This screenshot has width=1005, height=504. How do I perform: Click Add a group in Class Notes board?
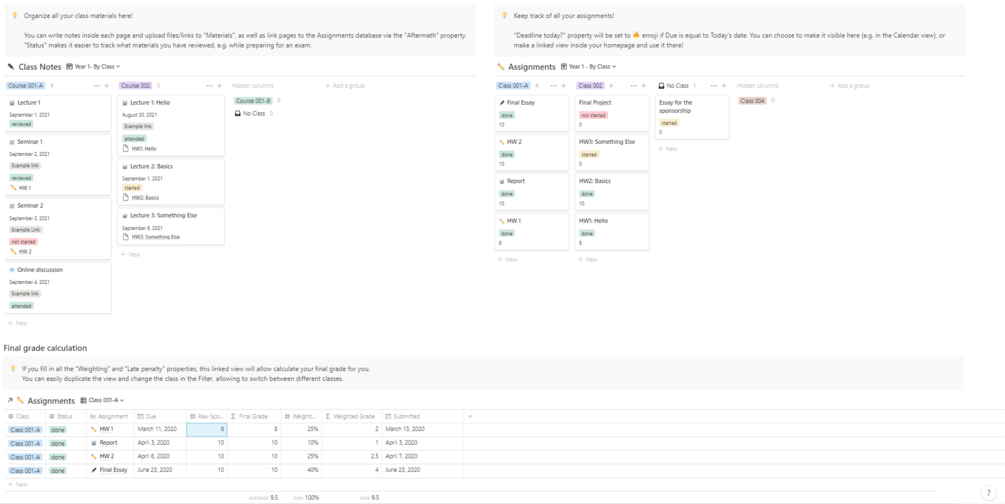coord(345,86)
